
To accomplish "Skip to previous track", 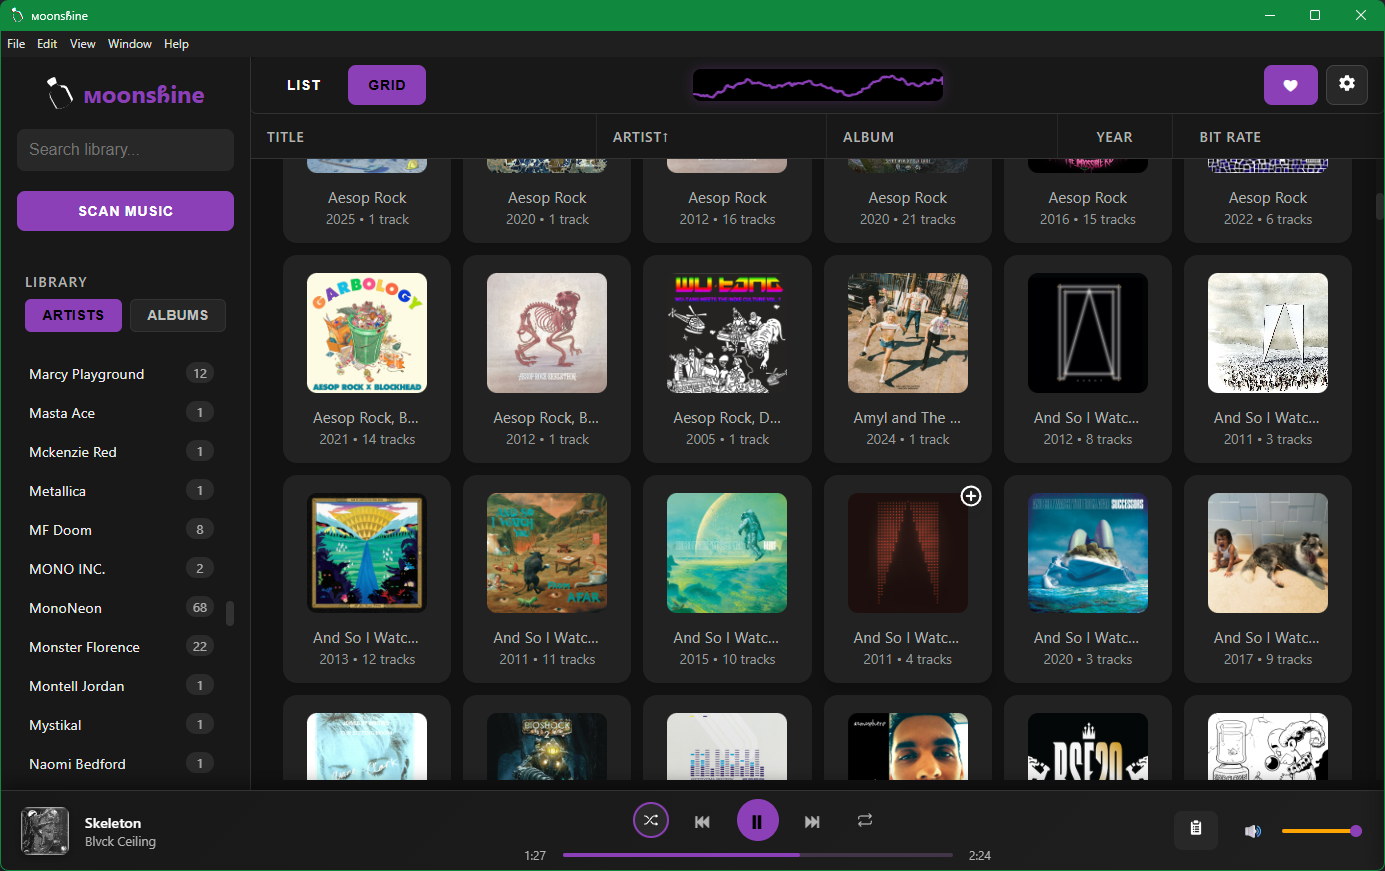I will (x=702, y=821).
